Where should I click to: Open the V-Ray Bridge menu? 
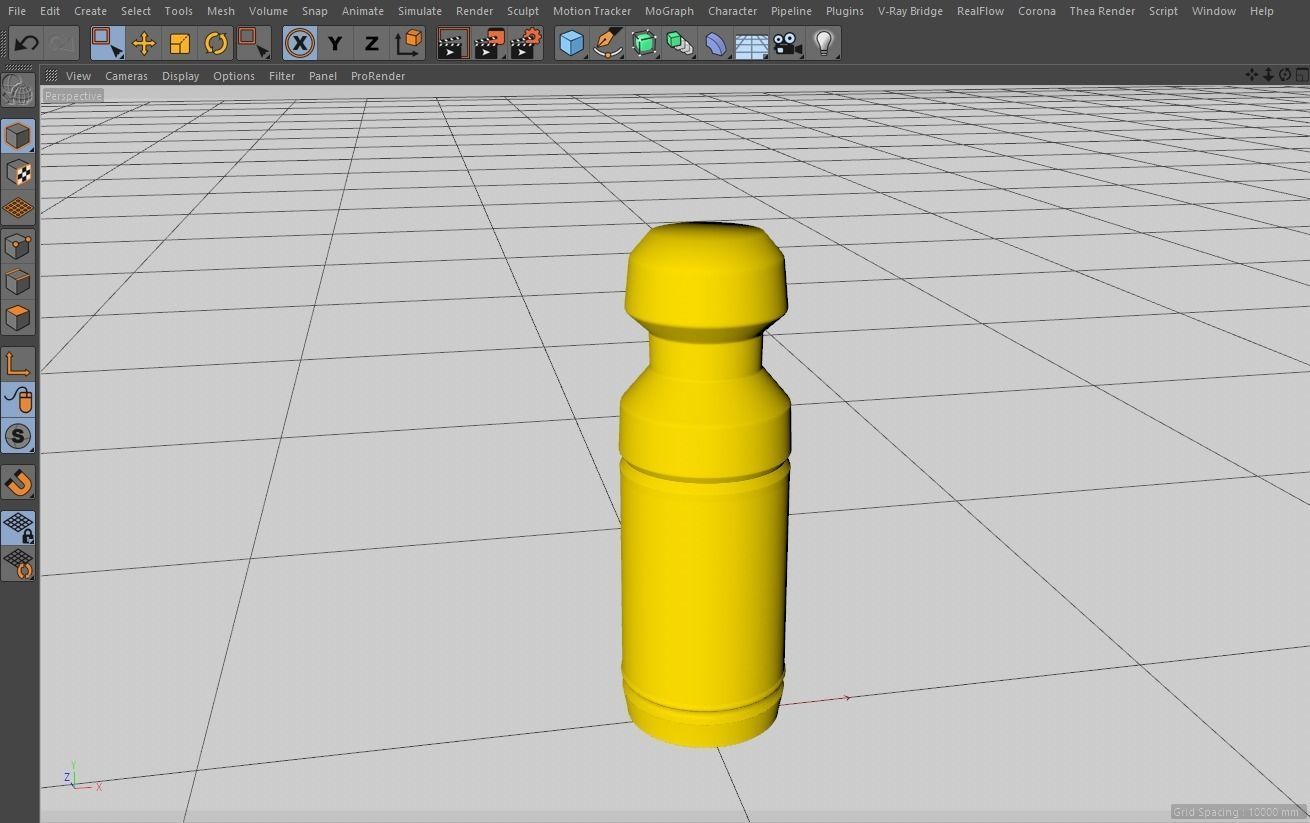tap(910, 11)
